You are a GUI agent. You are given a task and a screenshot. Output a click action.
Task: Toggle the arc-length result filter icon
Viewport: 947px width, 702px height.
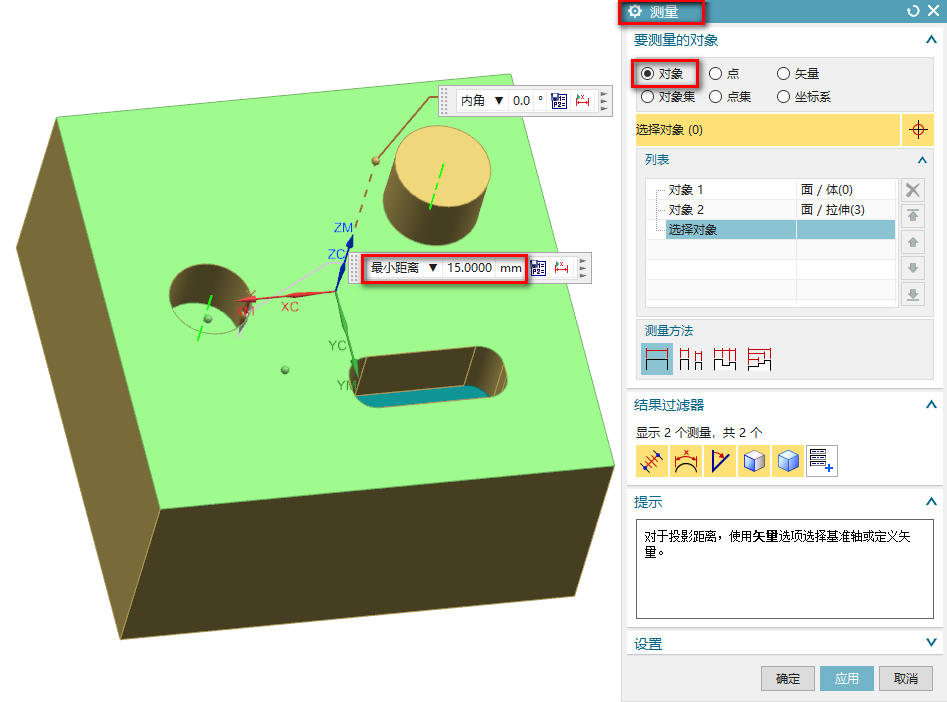[686, 461]
